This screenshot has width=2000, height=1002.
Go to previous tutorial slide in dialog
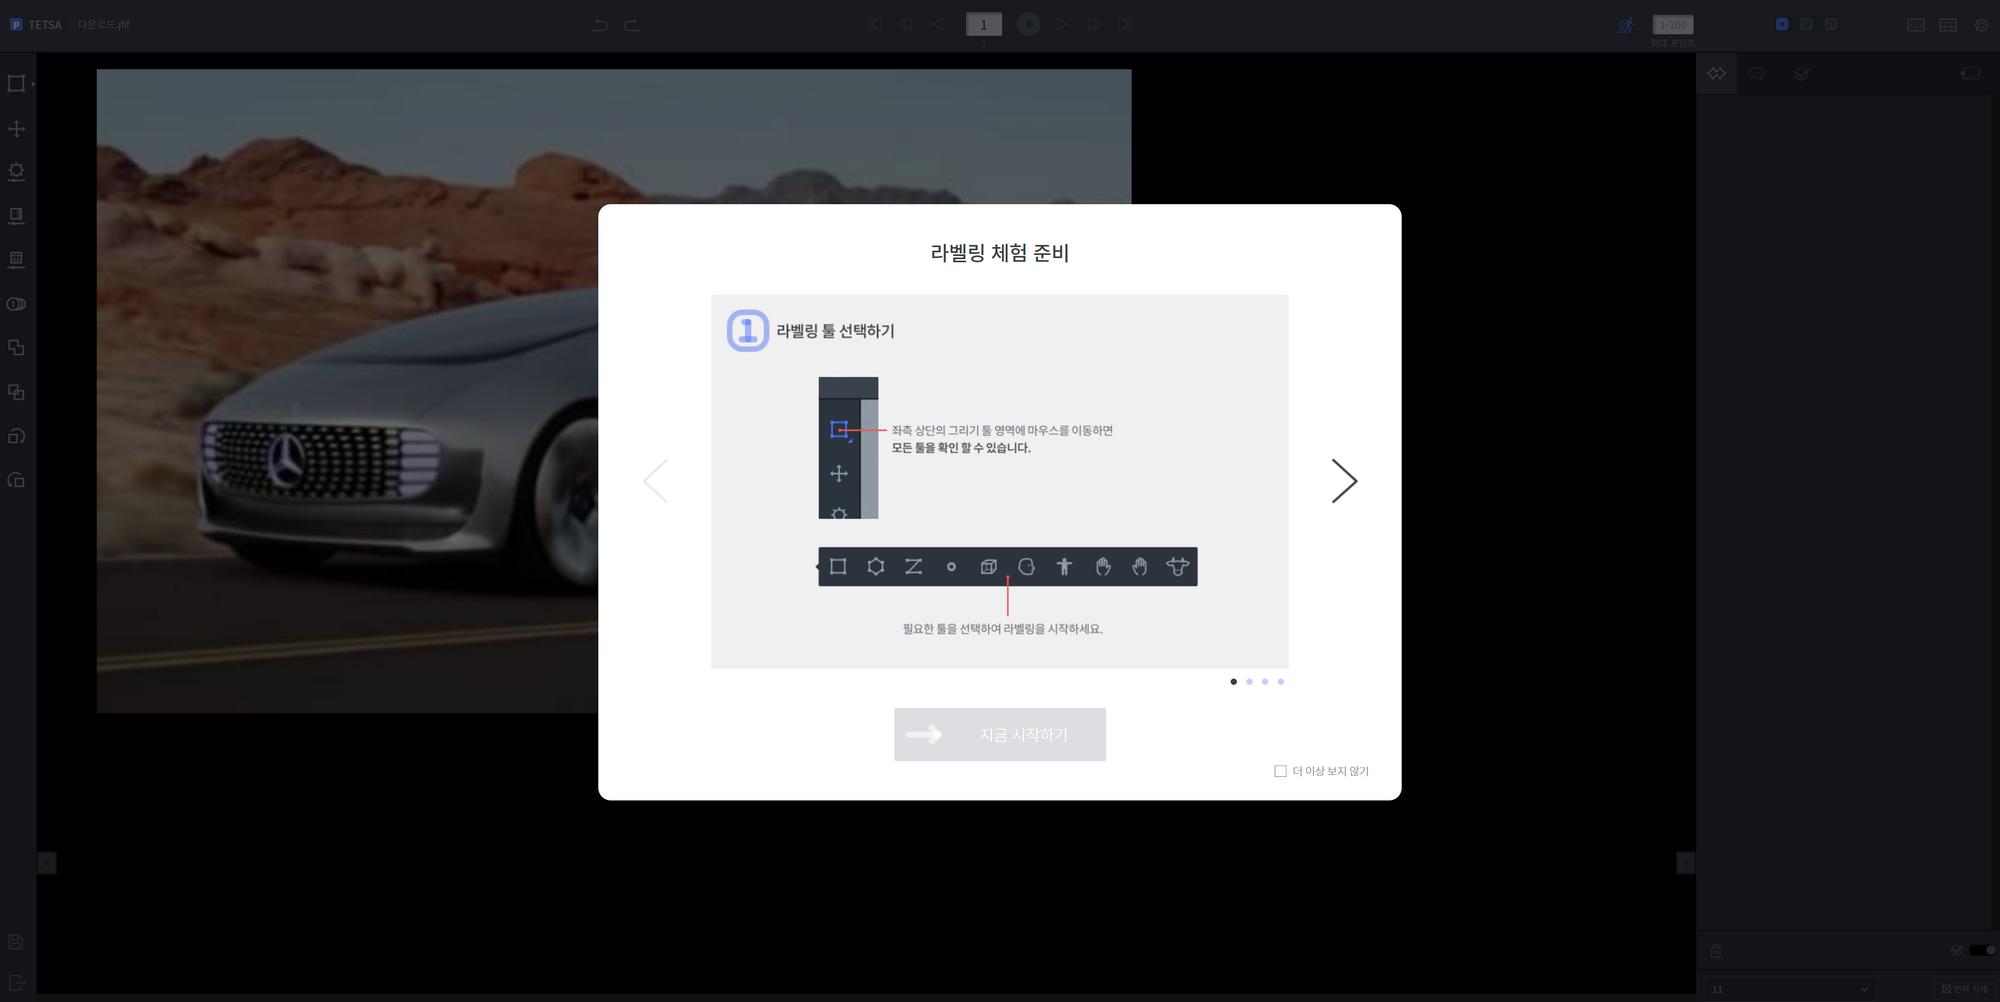tap(656, 481)
